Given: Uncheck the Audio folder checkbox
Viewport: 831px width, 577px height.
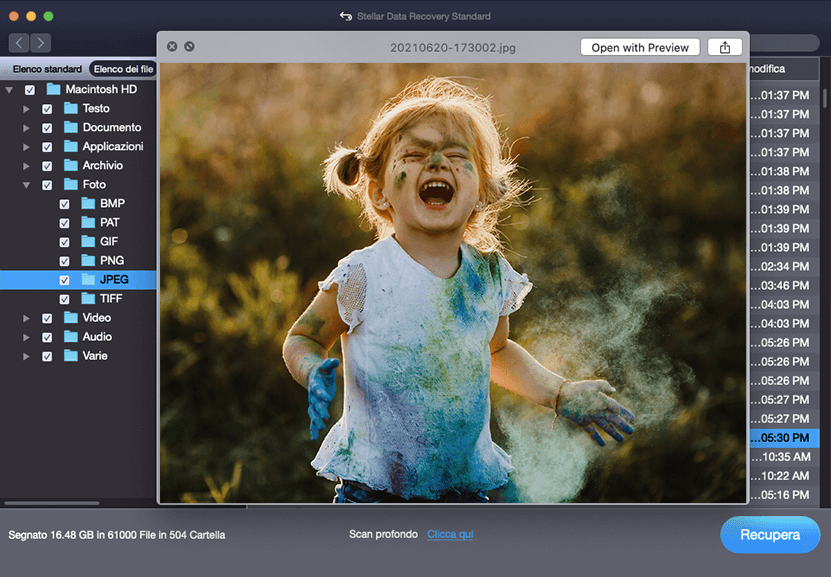Looking at the screenshot, I should pos(47,337).
